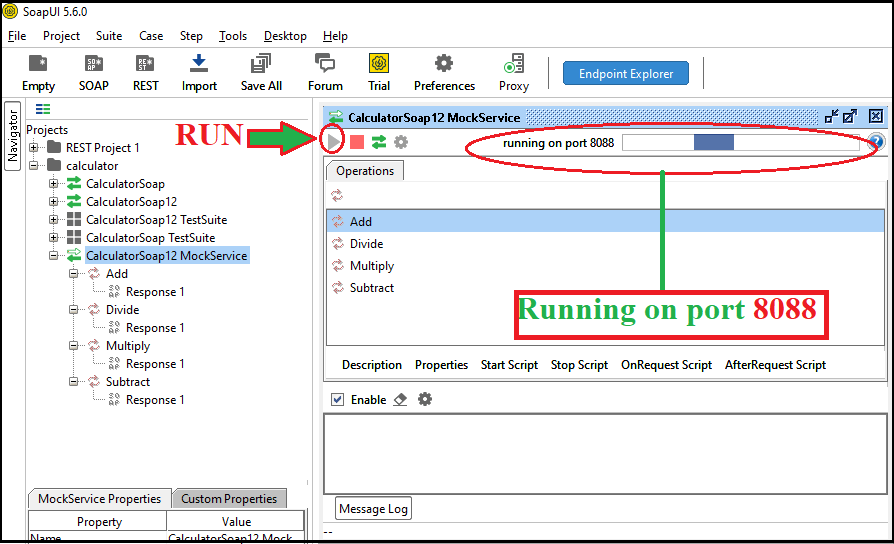
Task: Click Save All toolbar icon
Action: point(261,73)
